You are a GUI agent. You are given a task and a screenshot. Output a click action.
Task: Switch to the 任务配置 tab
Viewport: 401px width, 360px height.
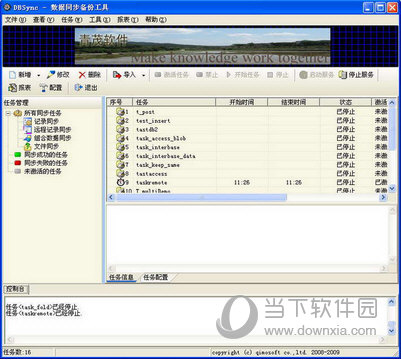pos(156,277)
